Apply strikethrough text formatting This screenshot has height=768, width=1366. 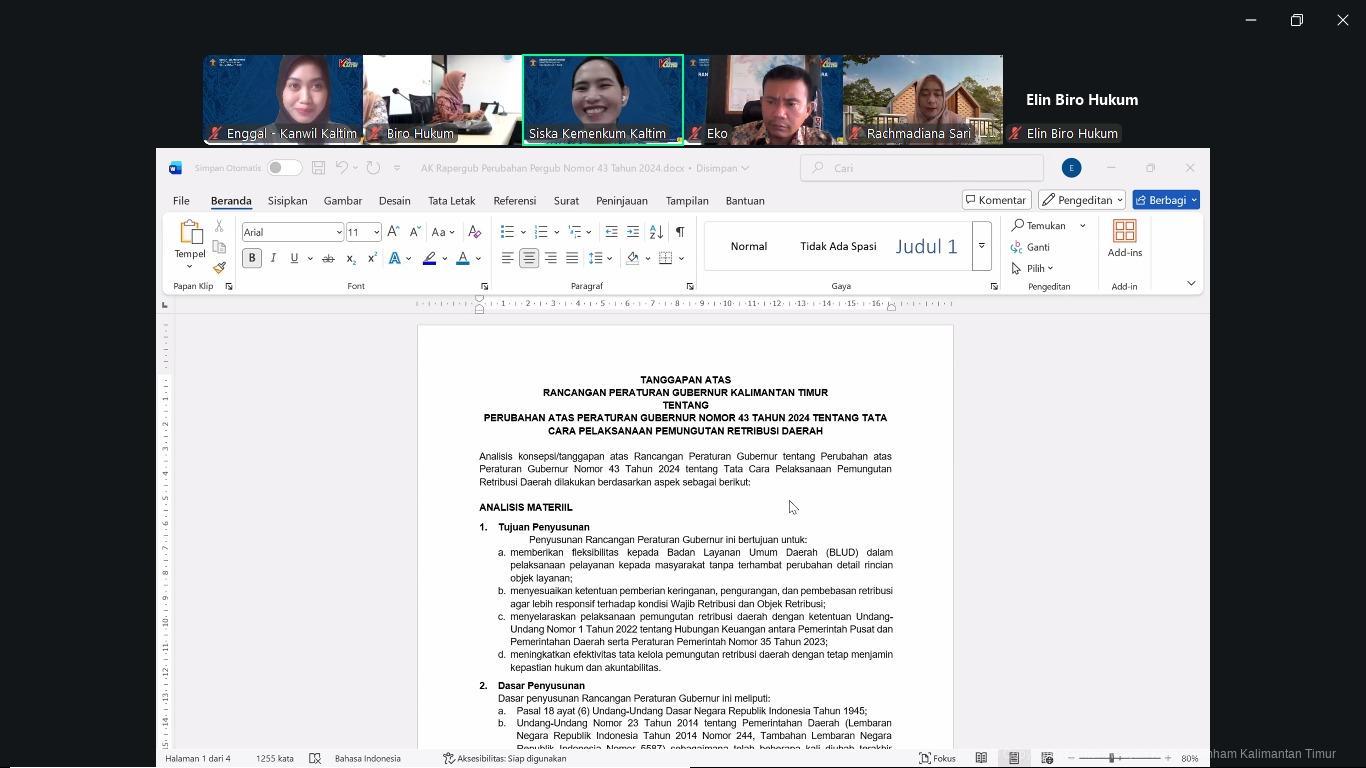click(x=327, y=259)
